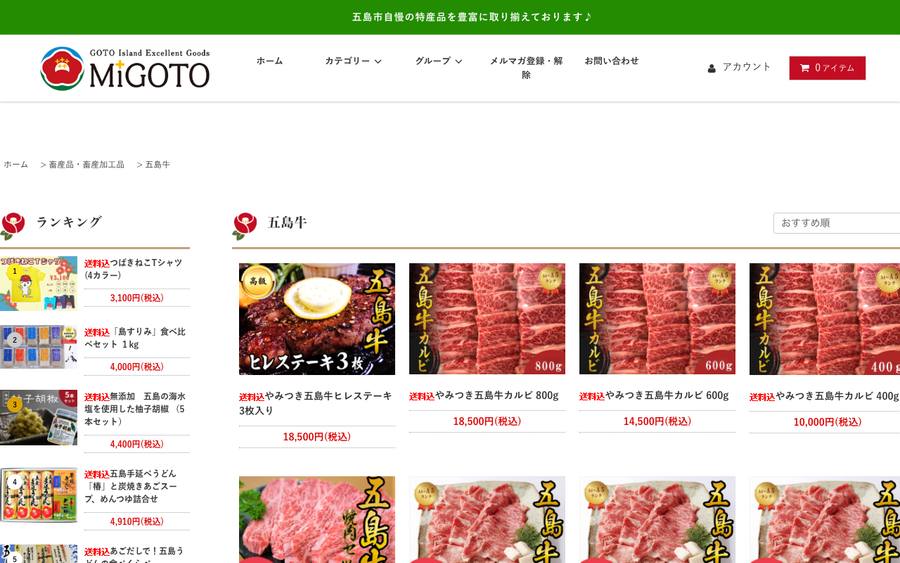Expand the グループ menu
This screenshot has height=563, width=900.
pos(439,61)
